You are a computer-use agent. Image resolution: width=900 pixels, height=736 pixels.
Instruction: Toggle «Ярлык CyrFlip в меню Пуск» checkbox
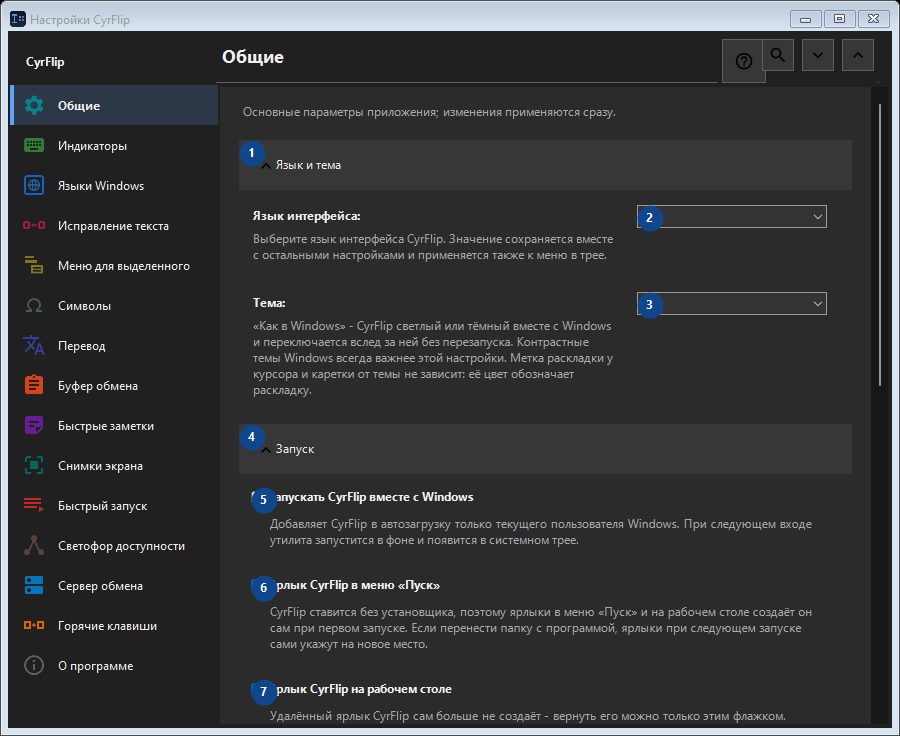[258, 586]
